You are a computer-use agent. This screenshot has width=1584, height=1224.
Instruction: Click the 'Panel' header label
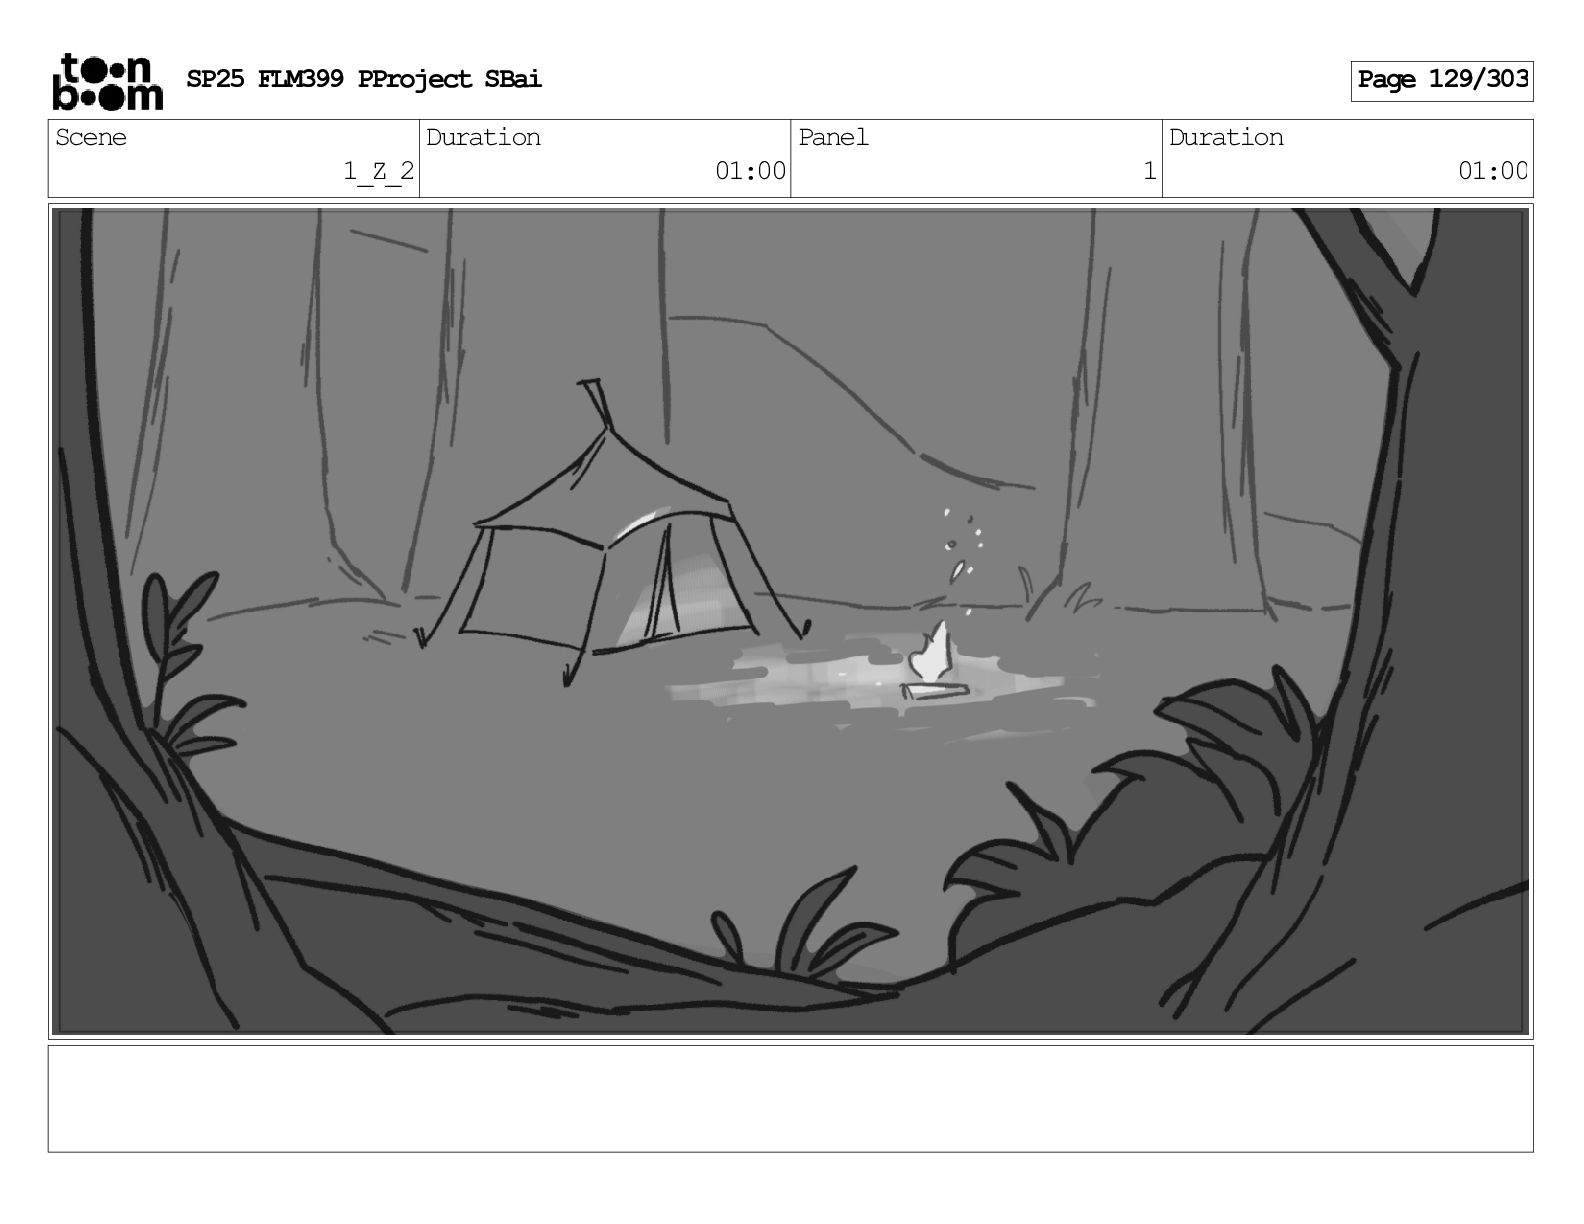click(833, 137)
